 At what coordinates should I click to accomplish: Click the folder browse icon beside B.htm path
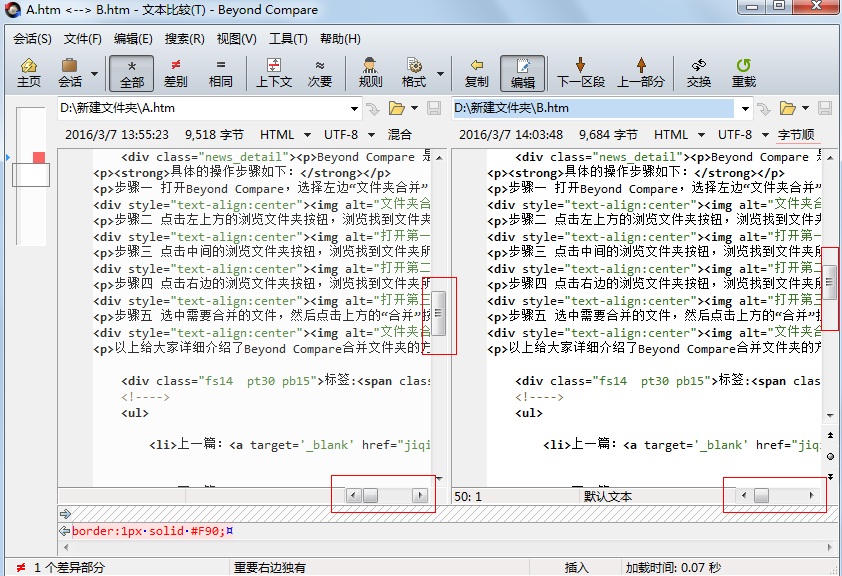point(789,109)
